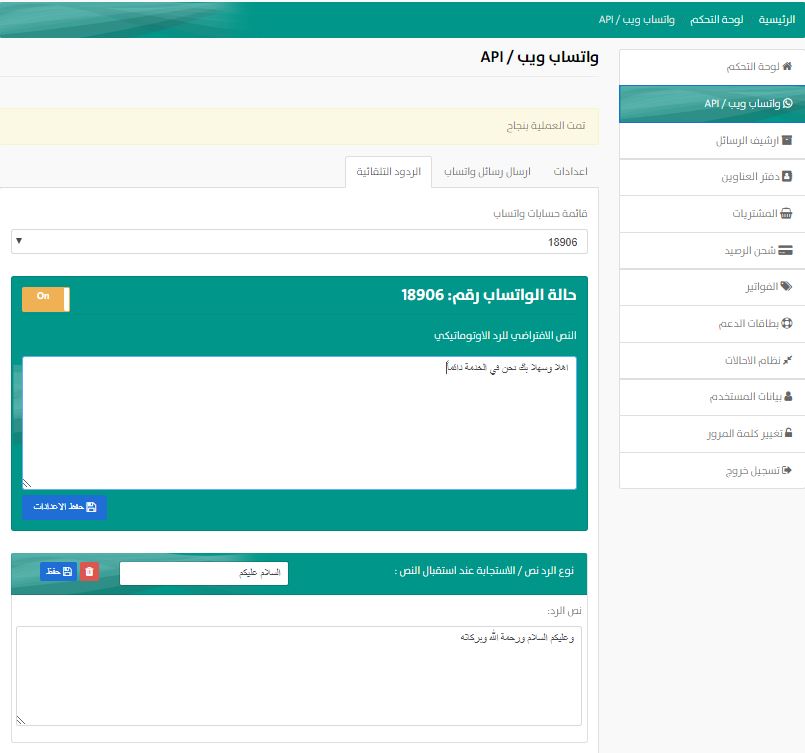The height and width of the screenshot is (753, 805).
Task: Select the الردود التلقائية tab
Action: (389, 171)
